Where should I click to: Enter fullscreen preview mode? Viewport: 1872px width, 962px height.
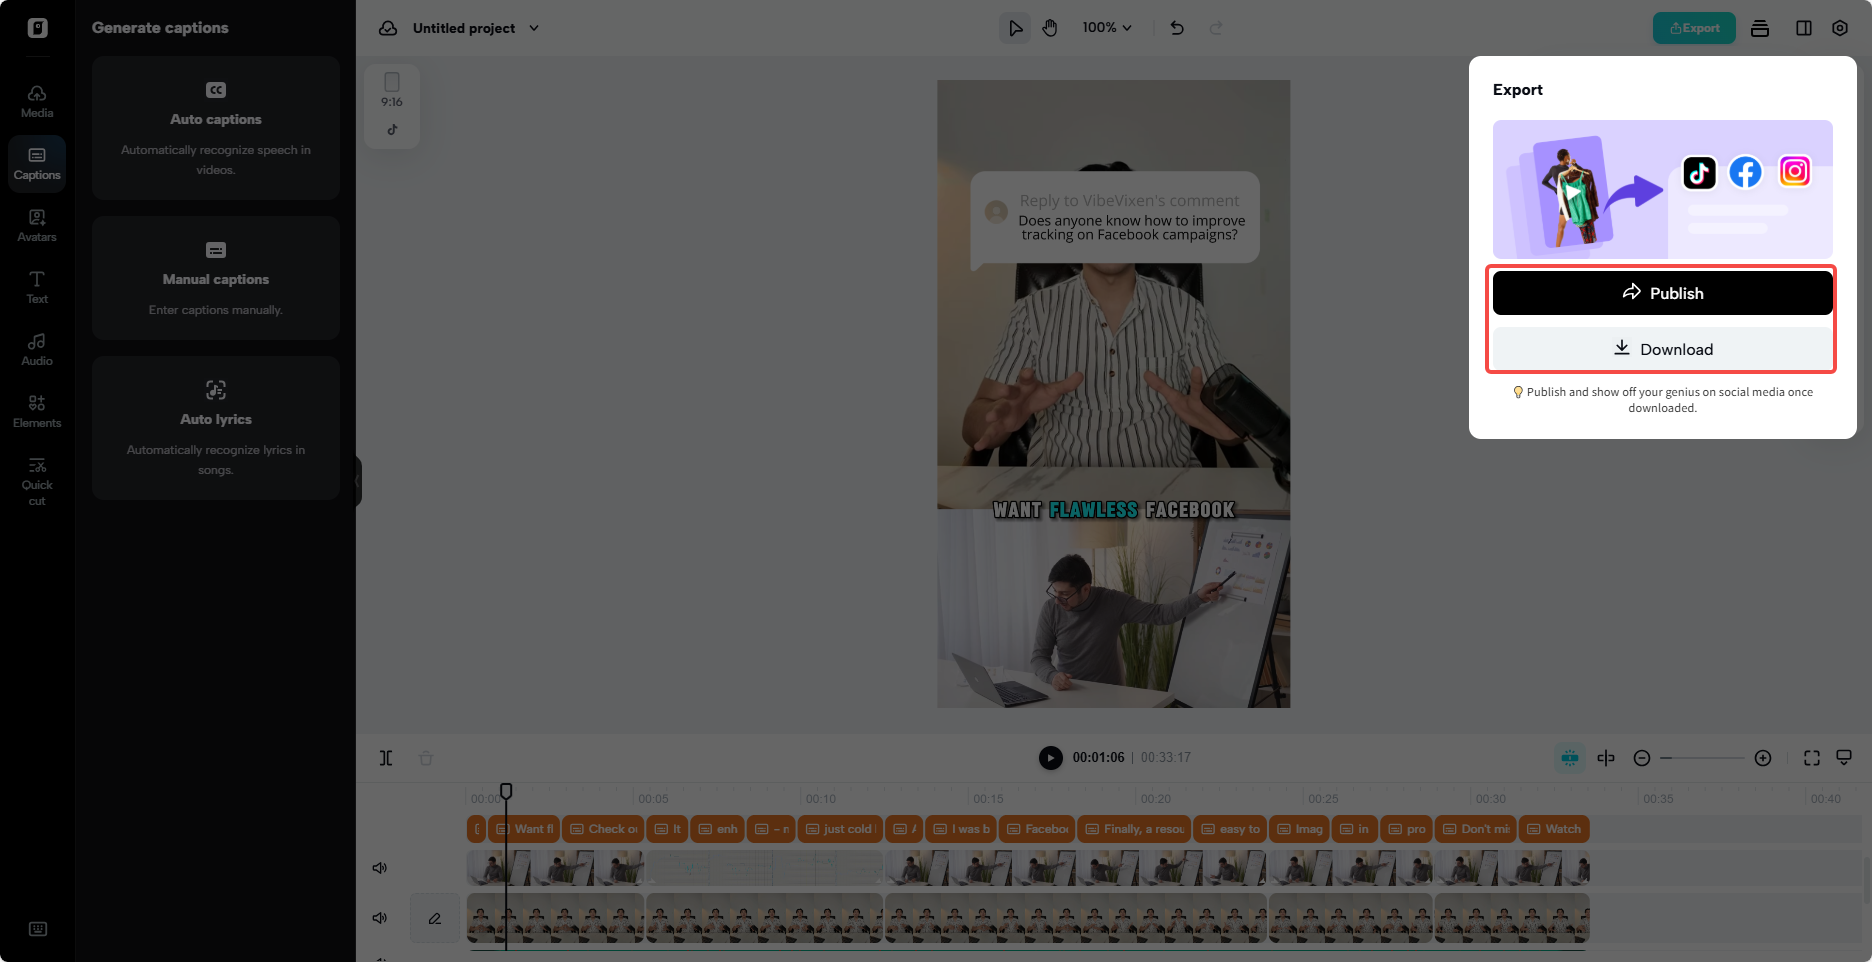(x=1811, y=758)
